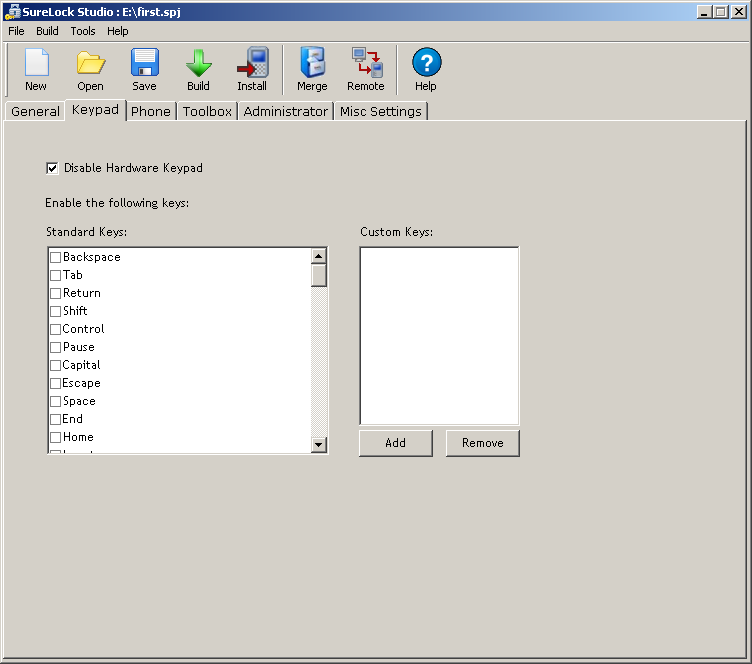Click the green Build arrow icon

[199, 63]
